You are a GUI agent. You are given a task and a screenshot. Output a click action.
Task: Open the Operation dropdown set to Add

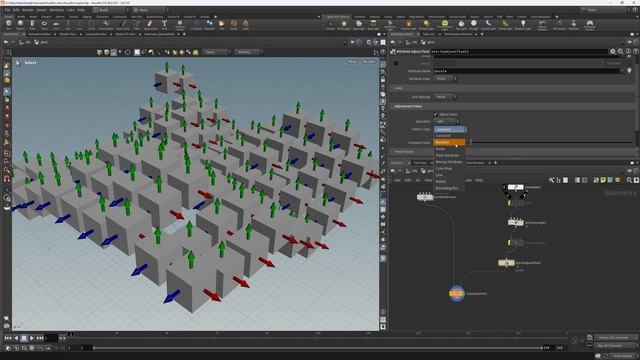pyautogui.click(x=447, y=122)
